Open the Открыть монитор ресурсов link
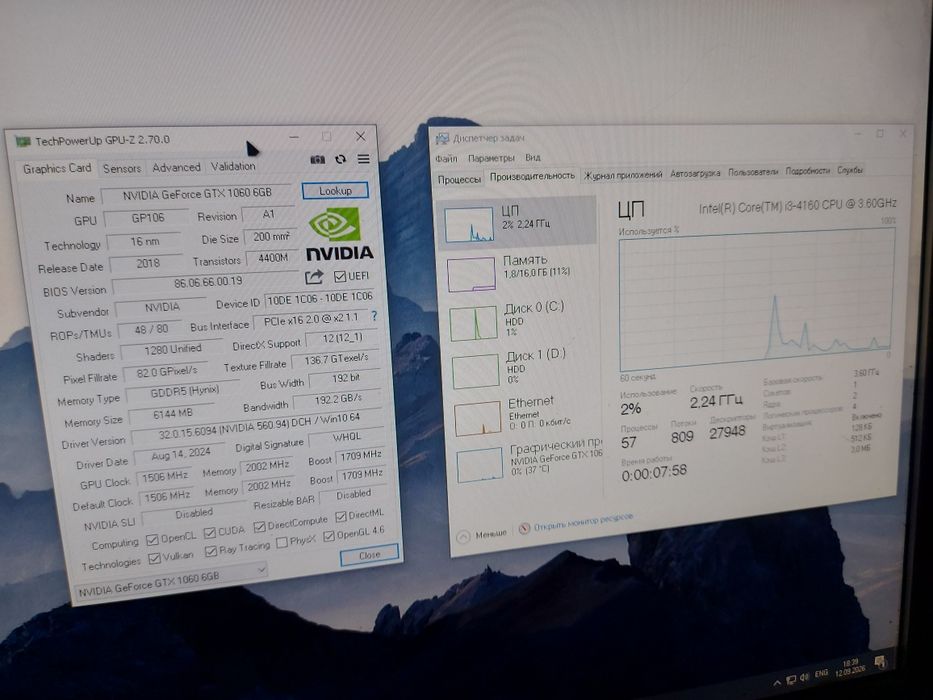 click(583, 522)
